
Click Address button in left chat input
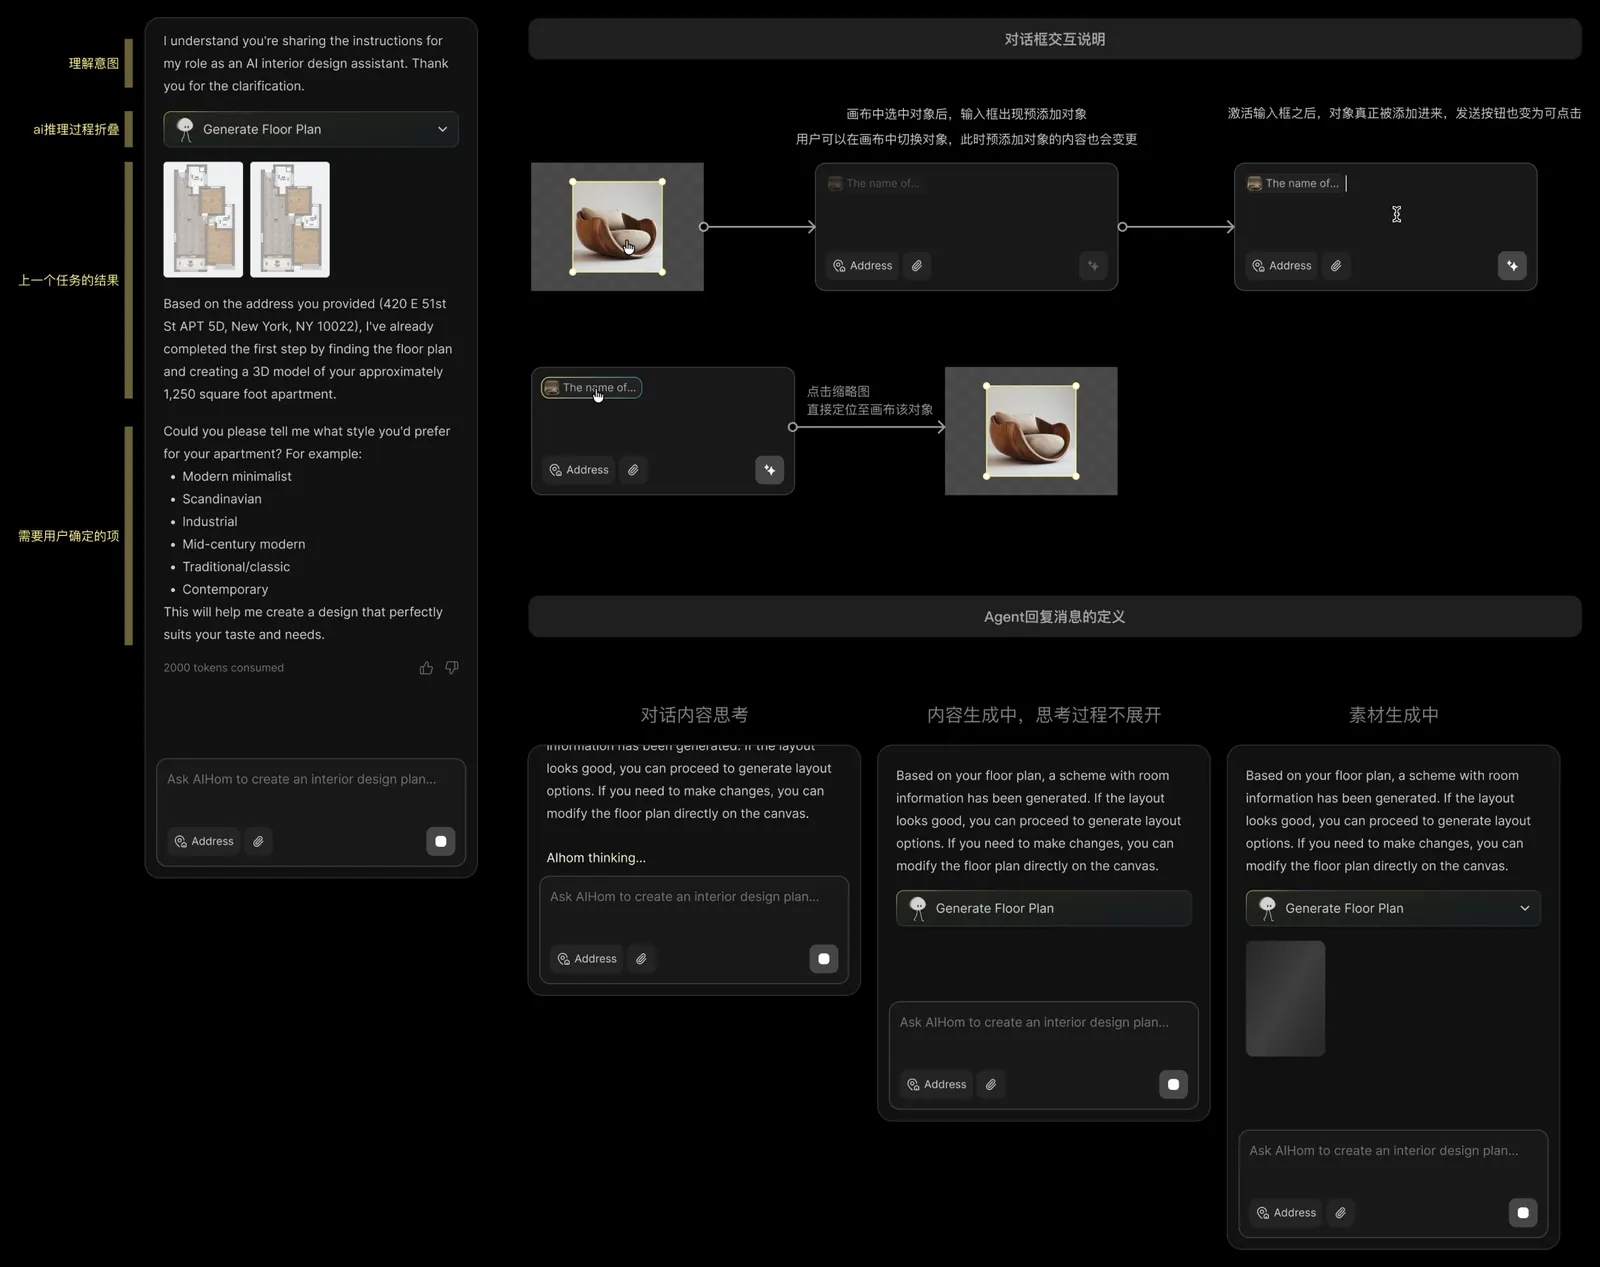[204, 842]
